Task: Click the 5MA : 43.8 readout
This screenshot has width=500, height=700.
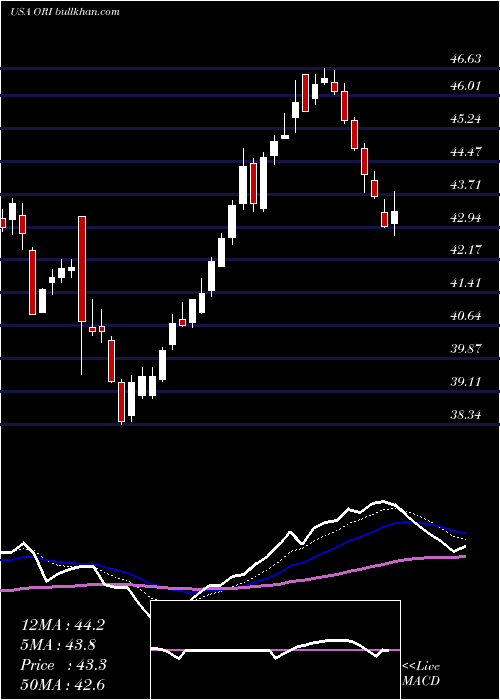Action: pos(58,645)
